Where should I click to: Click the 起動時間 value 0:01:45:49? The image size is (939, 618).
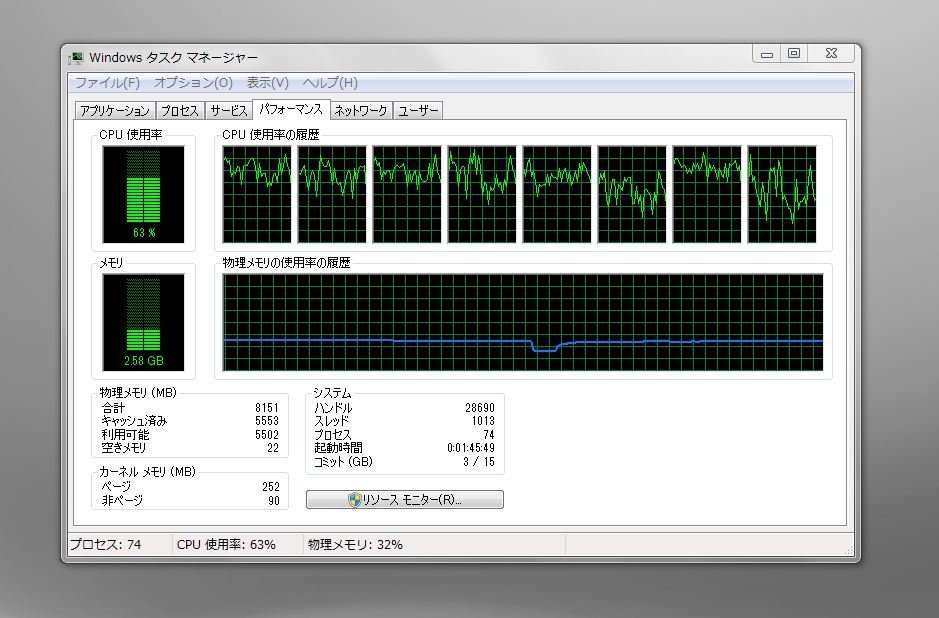[471, 448]
